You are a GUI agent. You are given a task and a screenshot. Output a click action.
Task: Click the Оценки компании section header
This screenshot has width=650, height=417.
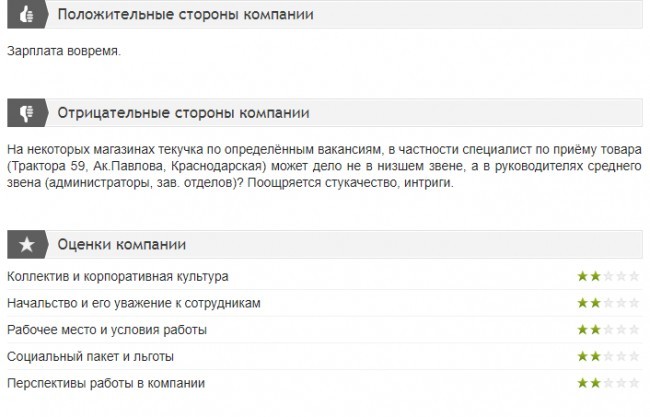pos(120,244)
